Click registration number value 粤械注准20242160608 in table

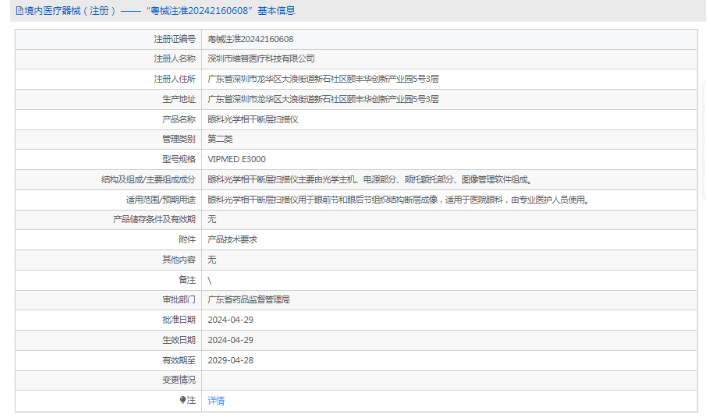point(250,39)
